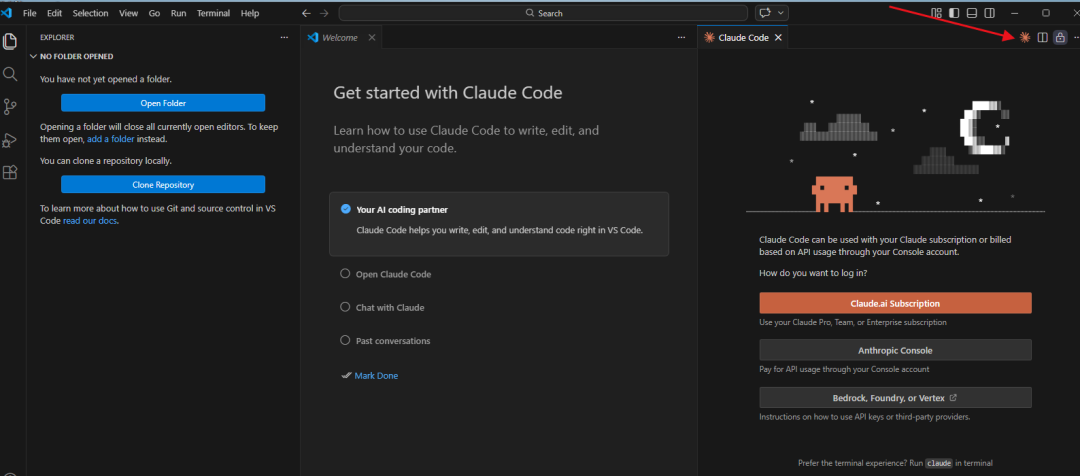Open the Extensions view
The width and height of the screenshot is (1080, 476).
(11, 172)
